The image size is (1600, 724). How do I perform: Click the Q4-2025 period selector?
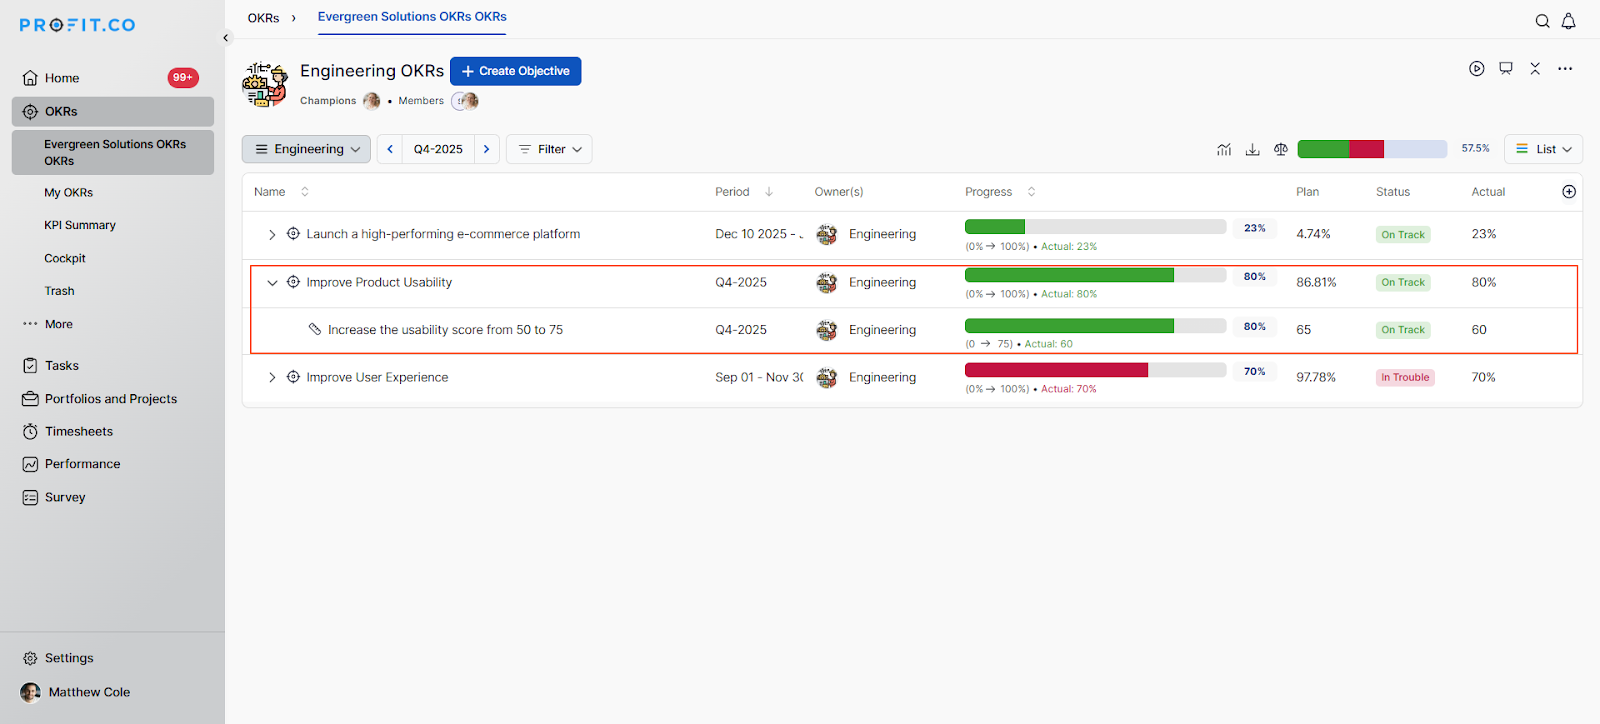click(x=438, y=149)
